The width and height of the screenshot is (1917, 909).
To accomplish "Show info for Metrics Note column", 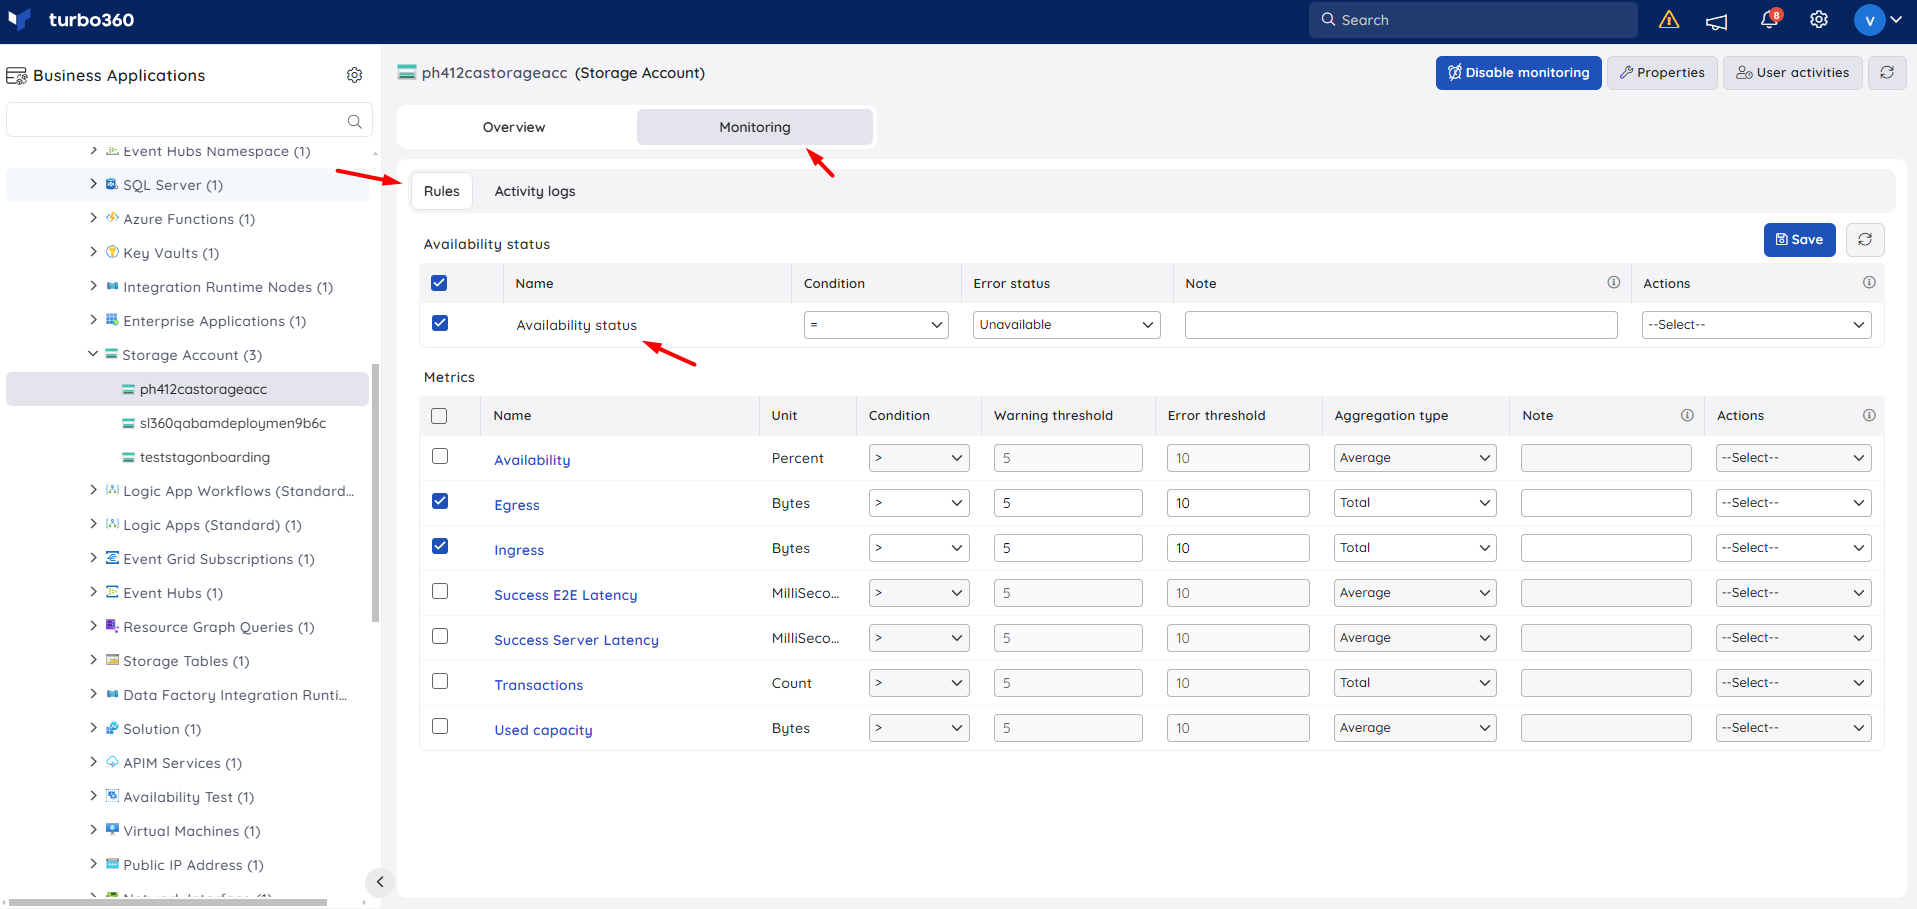I will pyautogui.click(x=1687, y=415).
